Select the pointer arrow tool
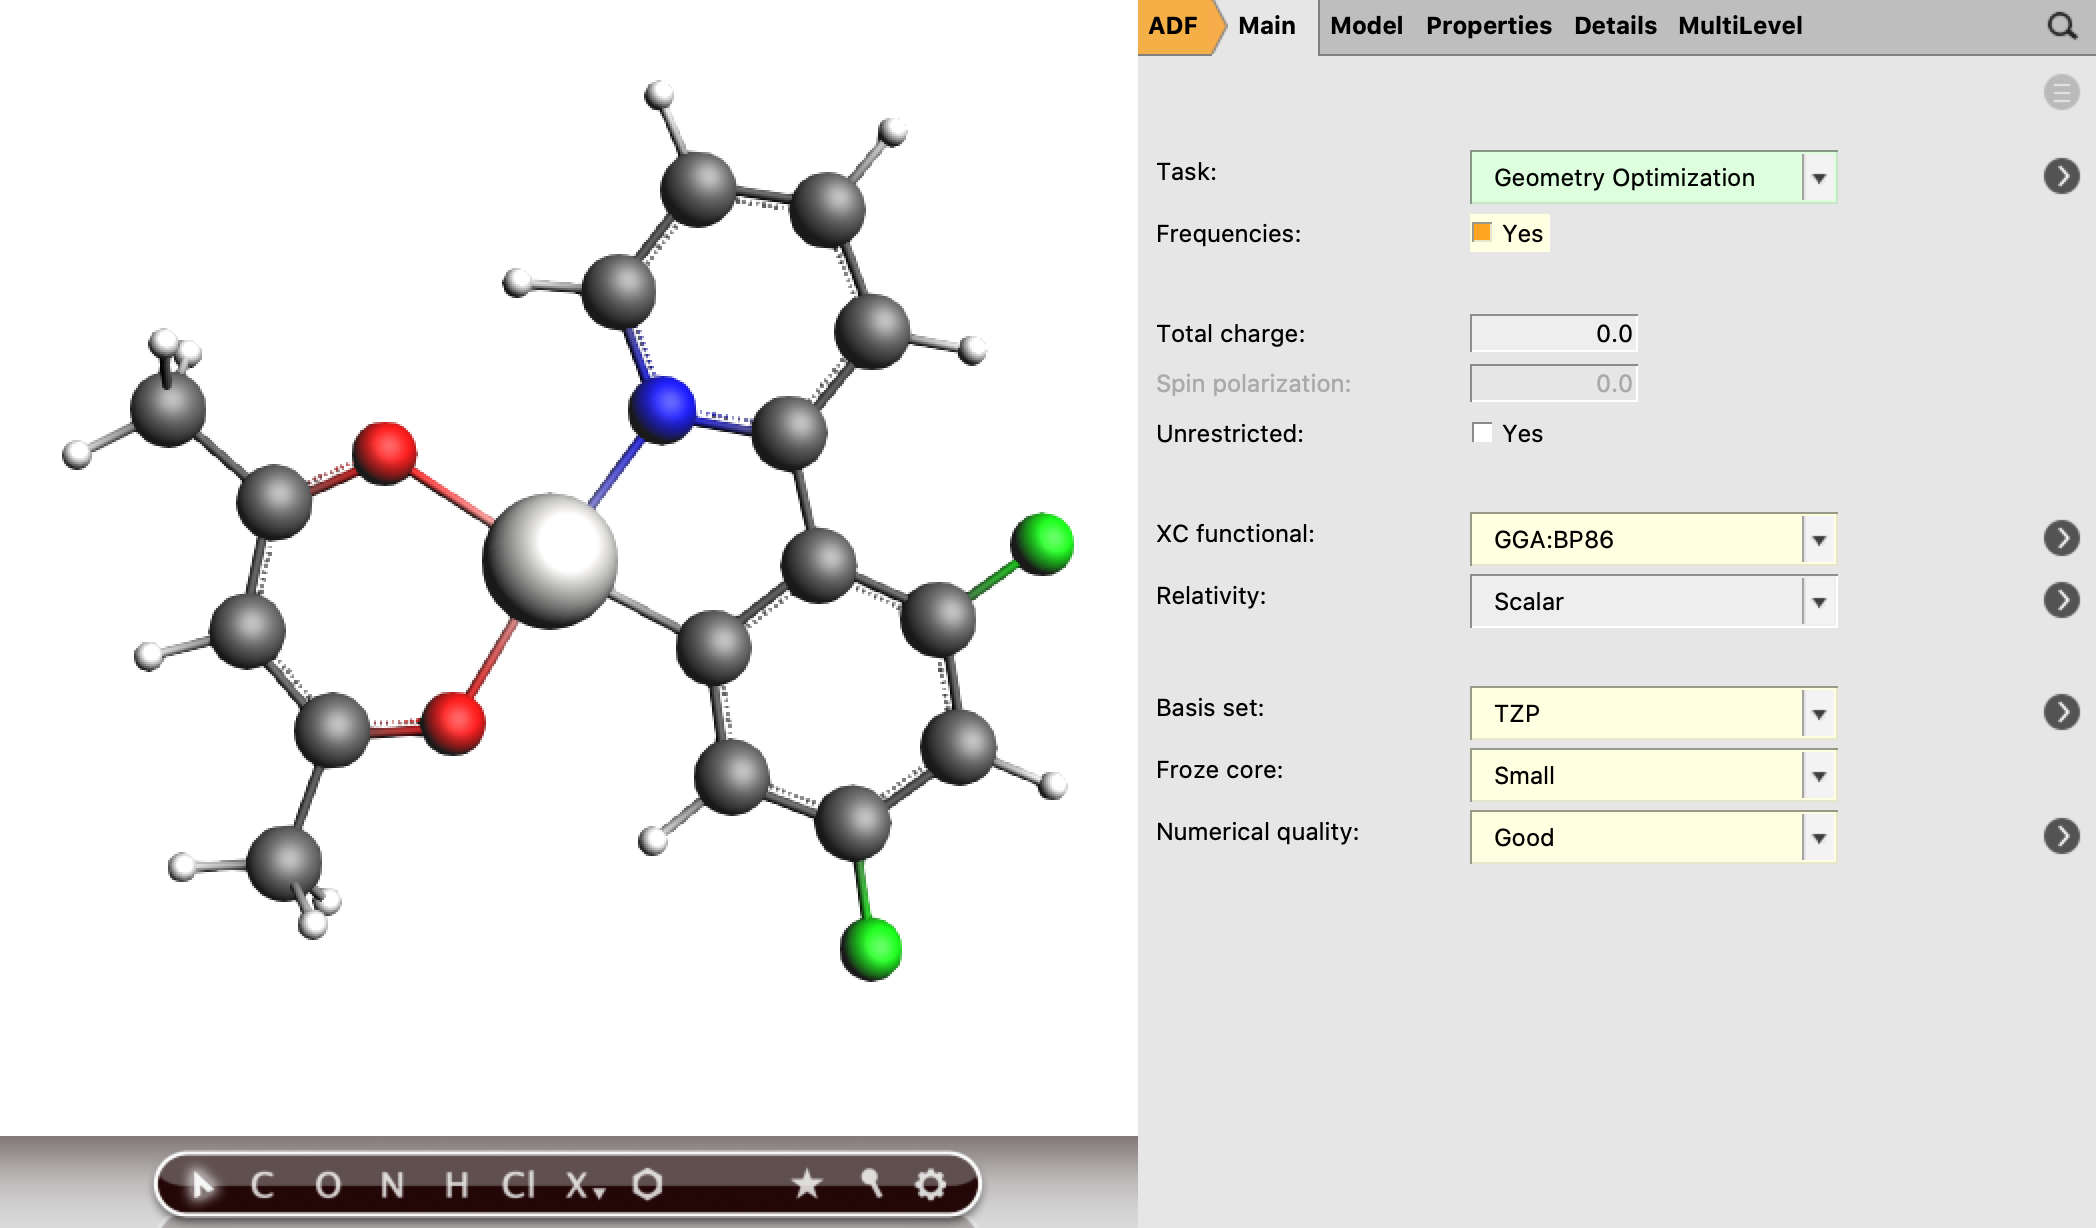The height and width of the screenshot is (1228, 2096). pyautogui.click(x=202, y=1186)
